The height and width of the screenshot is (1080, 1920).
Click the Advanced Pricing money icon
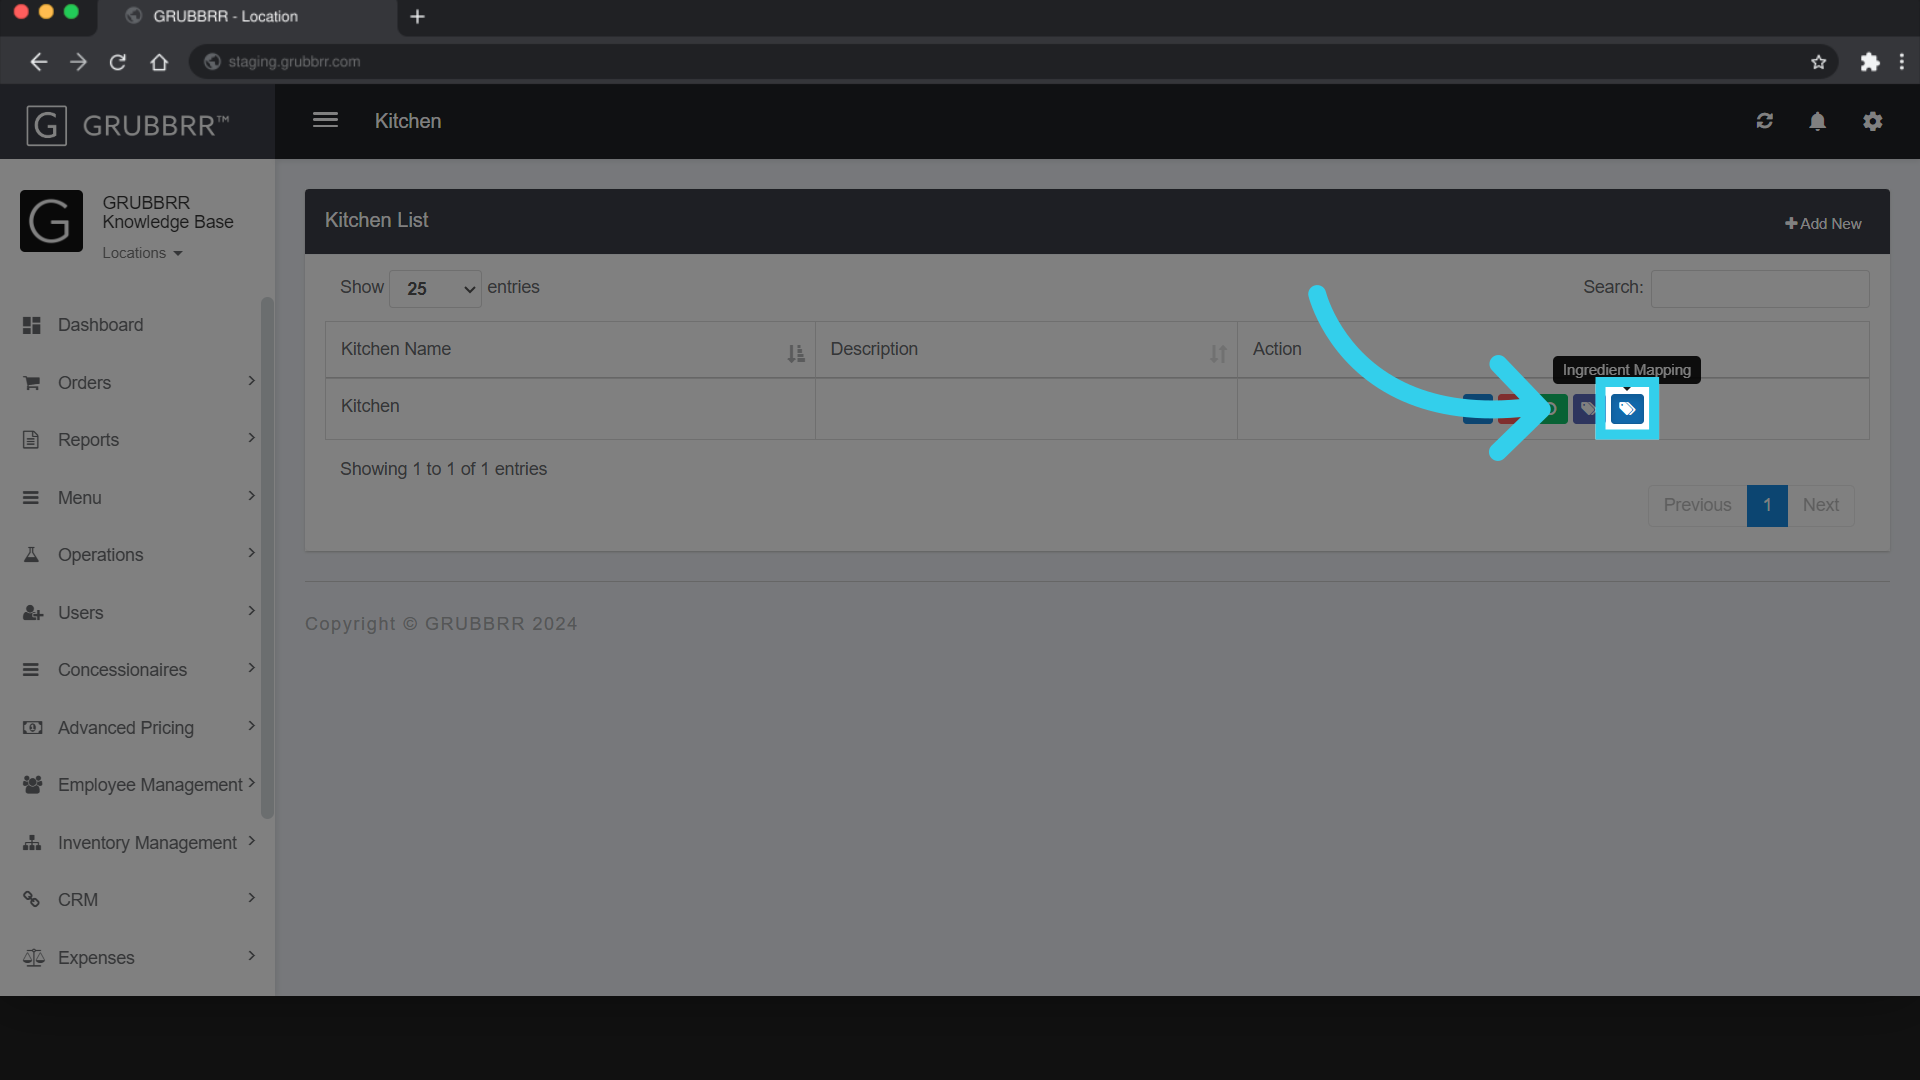point(33,728)
